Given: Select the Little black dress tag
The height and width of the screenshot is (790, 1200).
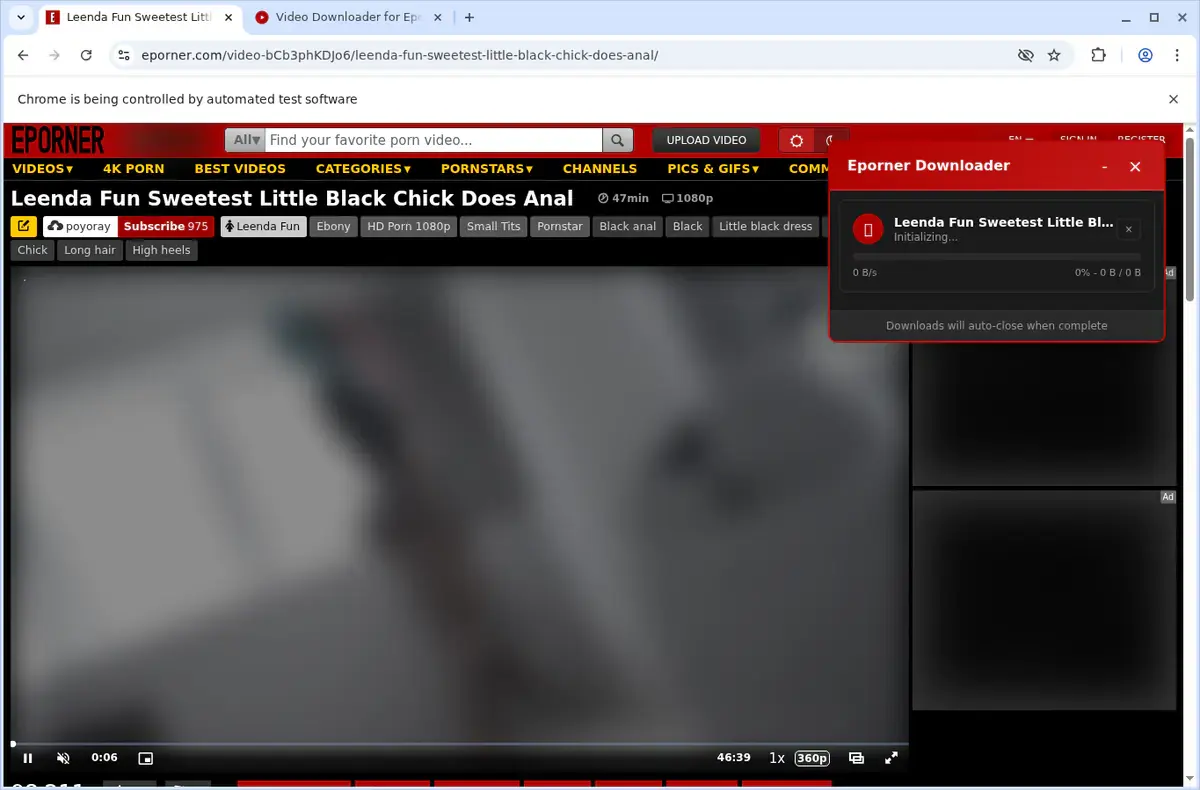Looking at the screenshot, I should point(766,226).
